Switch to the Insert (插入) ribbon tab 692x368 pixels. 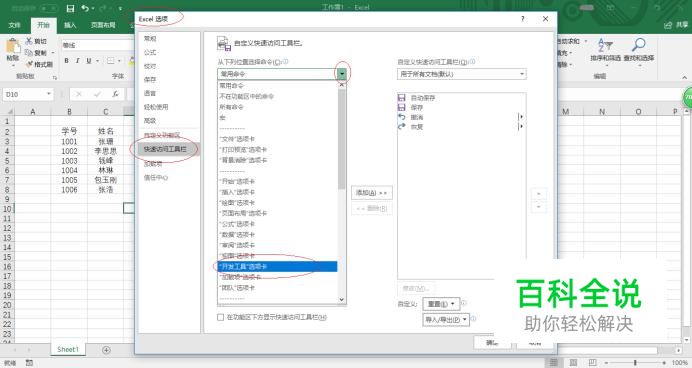(x=70, y=25)
